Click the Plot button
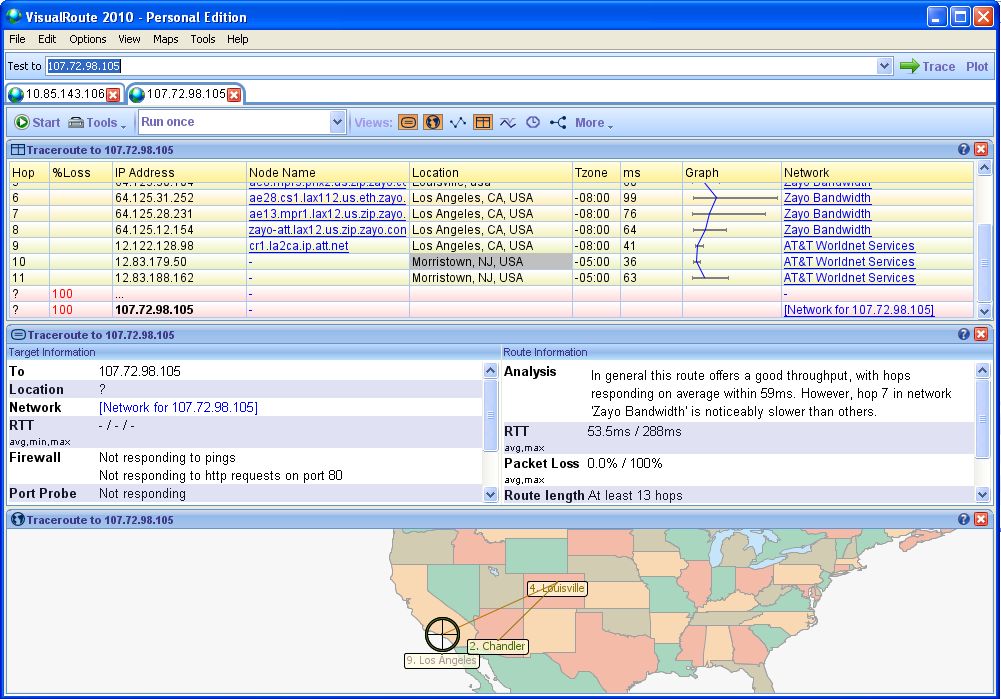 (977, 66)
